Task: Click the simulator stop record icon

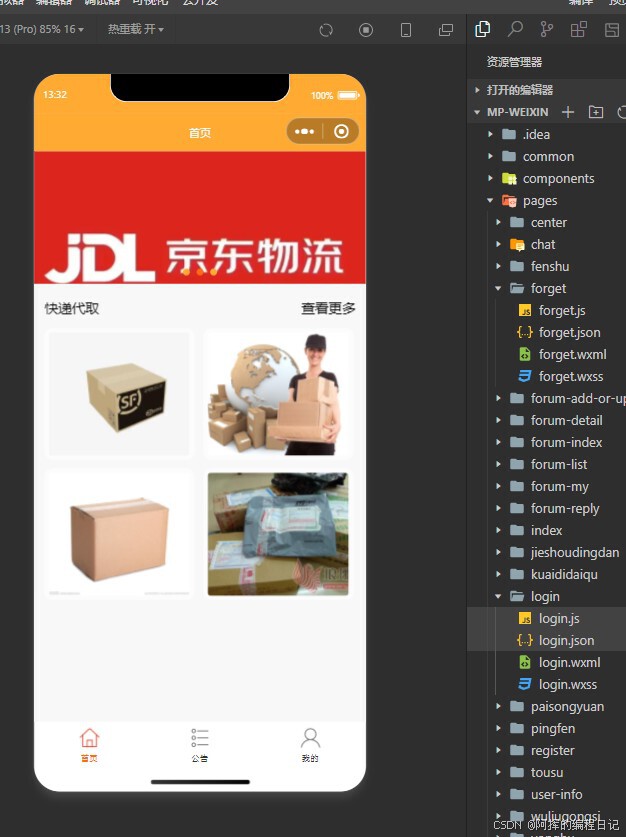Action: coord(366,30)
